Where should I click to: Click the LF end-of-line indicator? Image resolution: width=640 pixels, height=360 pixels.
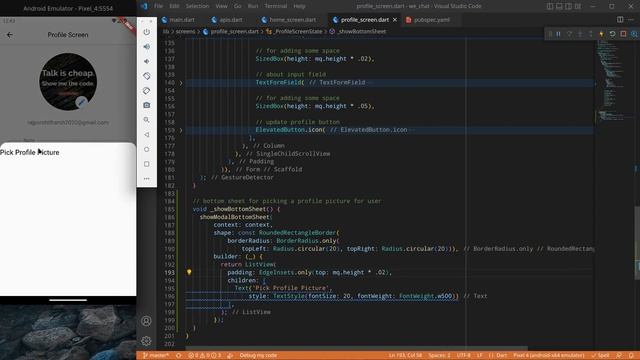coord(480,356)
